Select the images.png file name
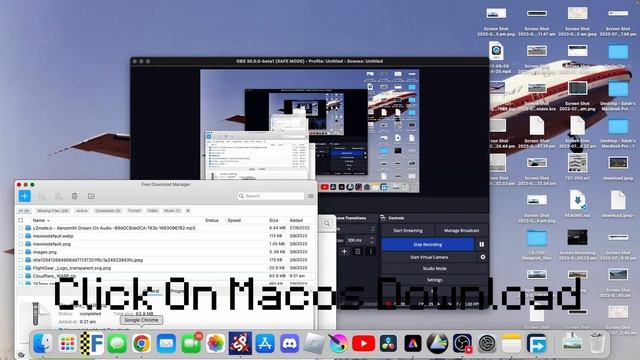Screen dimensions: 640x360 coord(44,252)
